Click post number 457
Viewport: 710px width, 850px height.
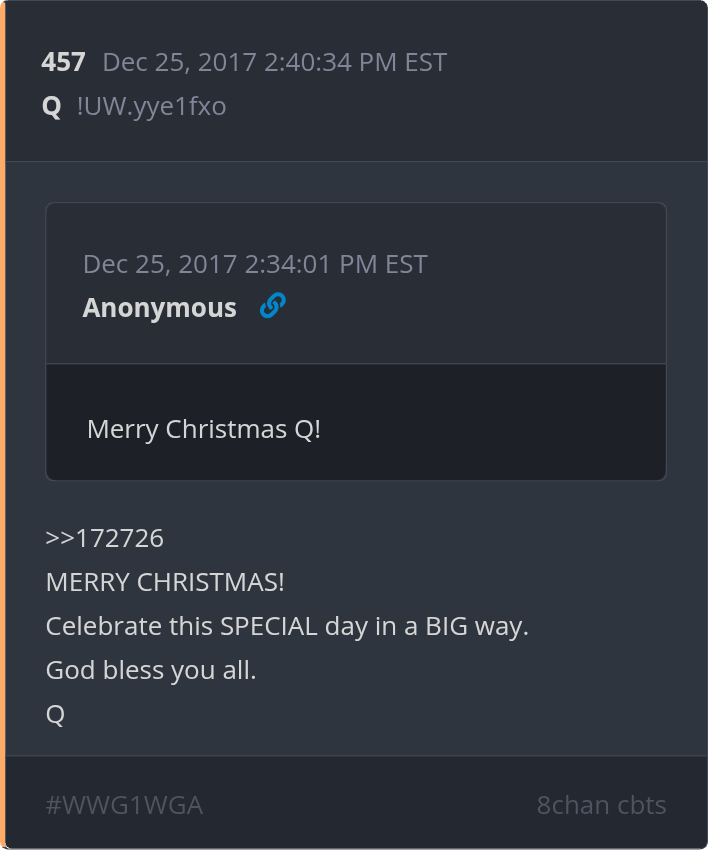63,62
